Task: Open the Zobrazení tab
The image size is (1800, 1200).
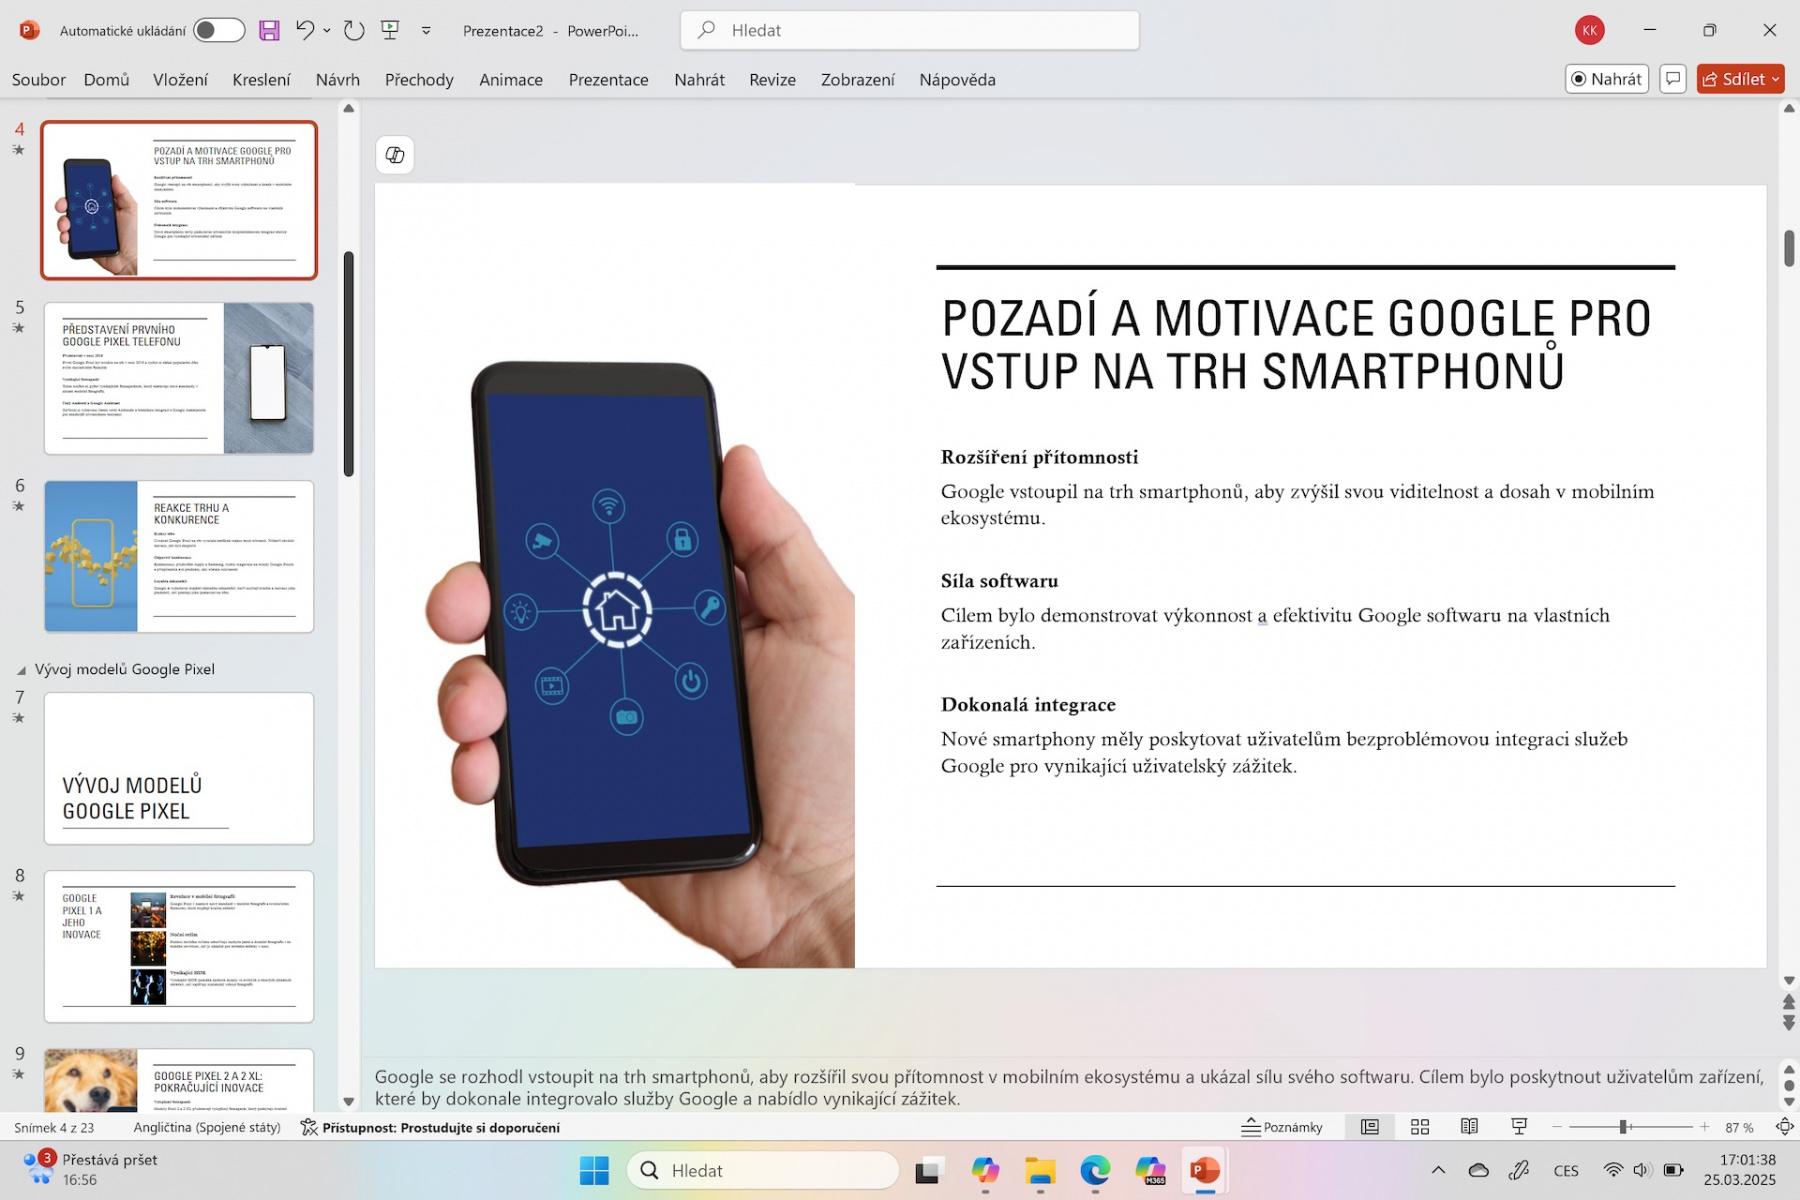Action: pos(858,79)
